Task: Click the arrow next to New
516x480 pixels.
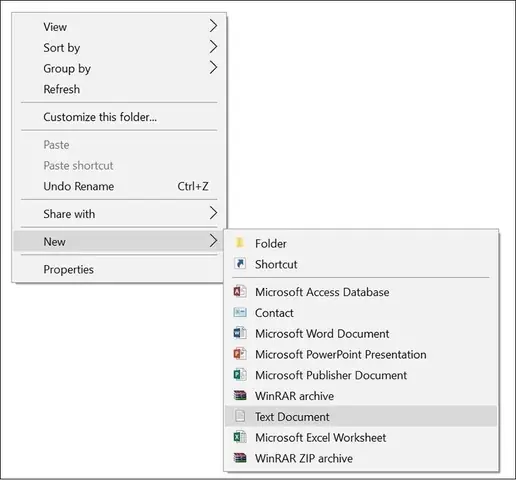Action: pyautogui.click(x=213, y=241)
